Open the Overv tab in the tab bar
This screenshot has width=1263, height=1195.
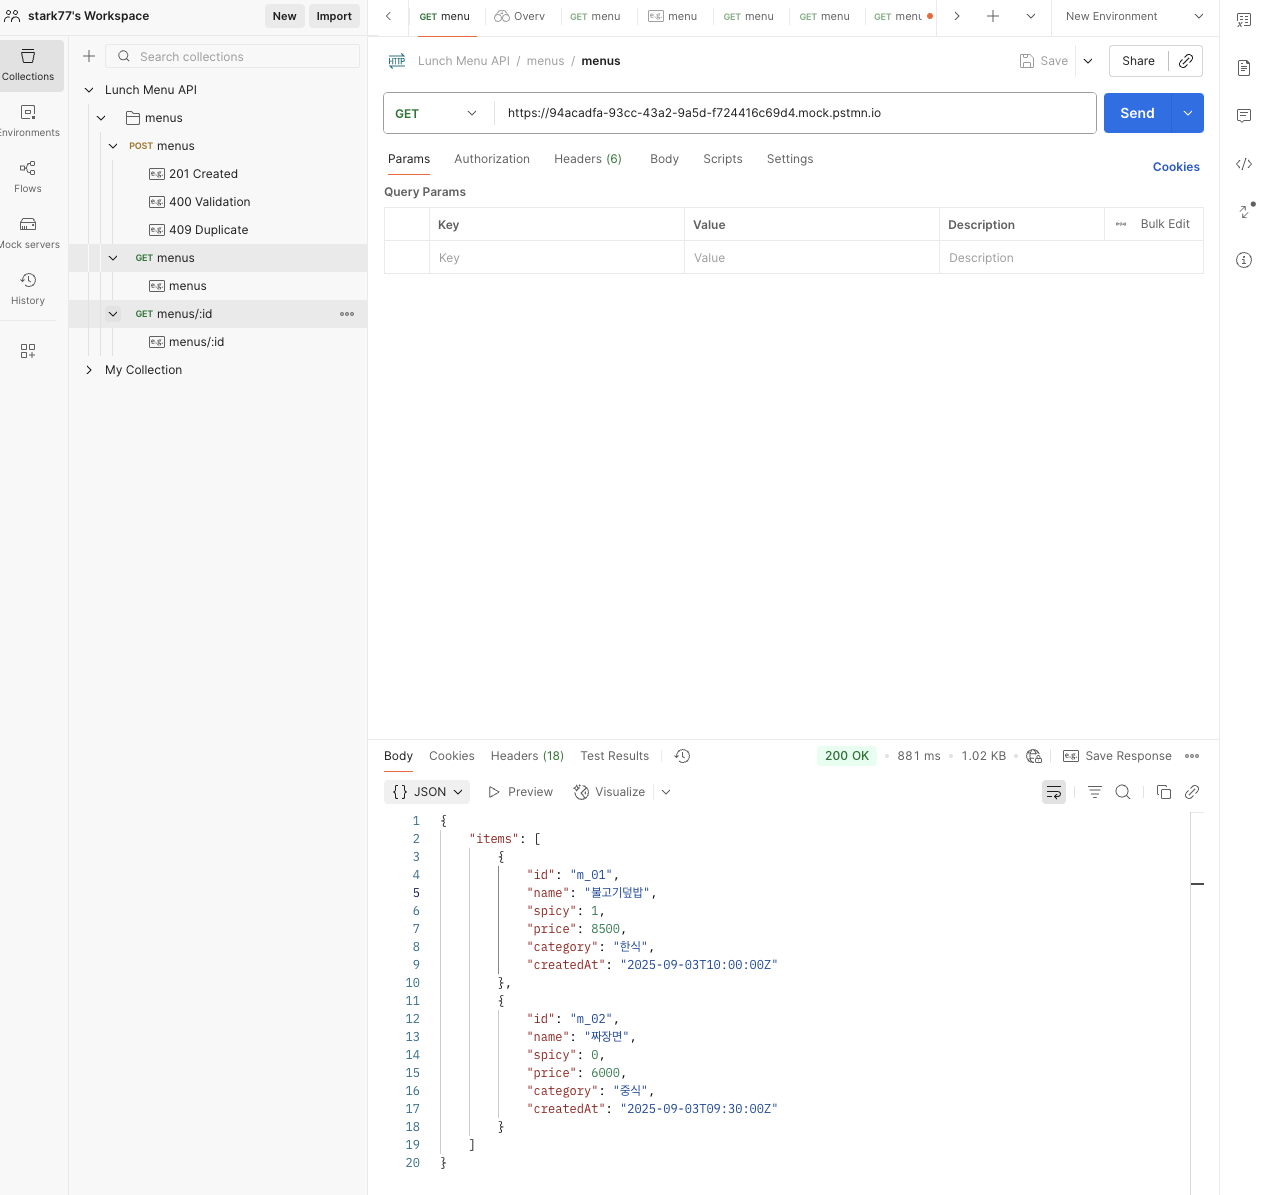pos(520,16)
